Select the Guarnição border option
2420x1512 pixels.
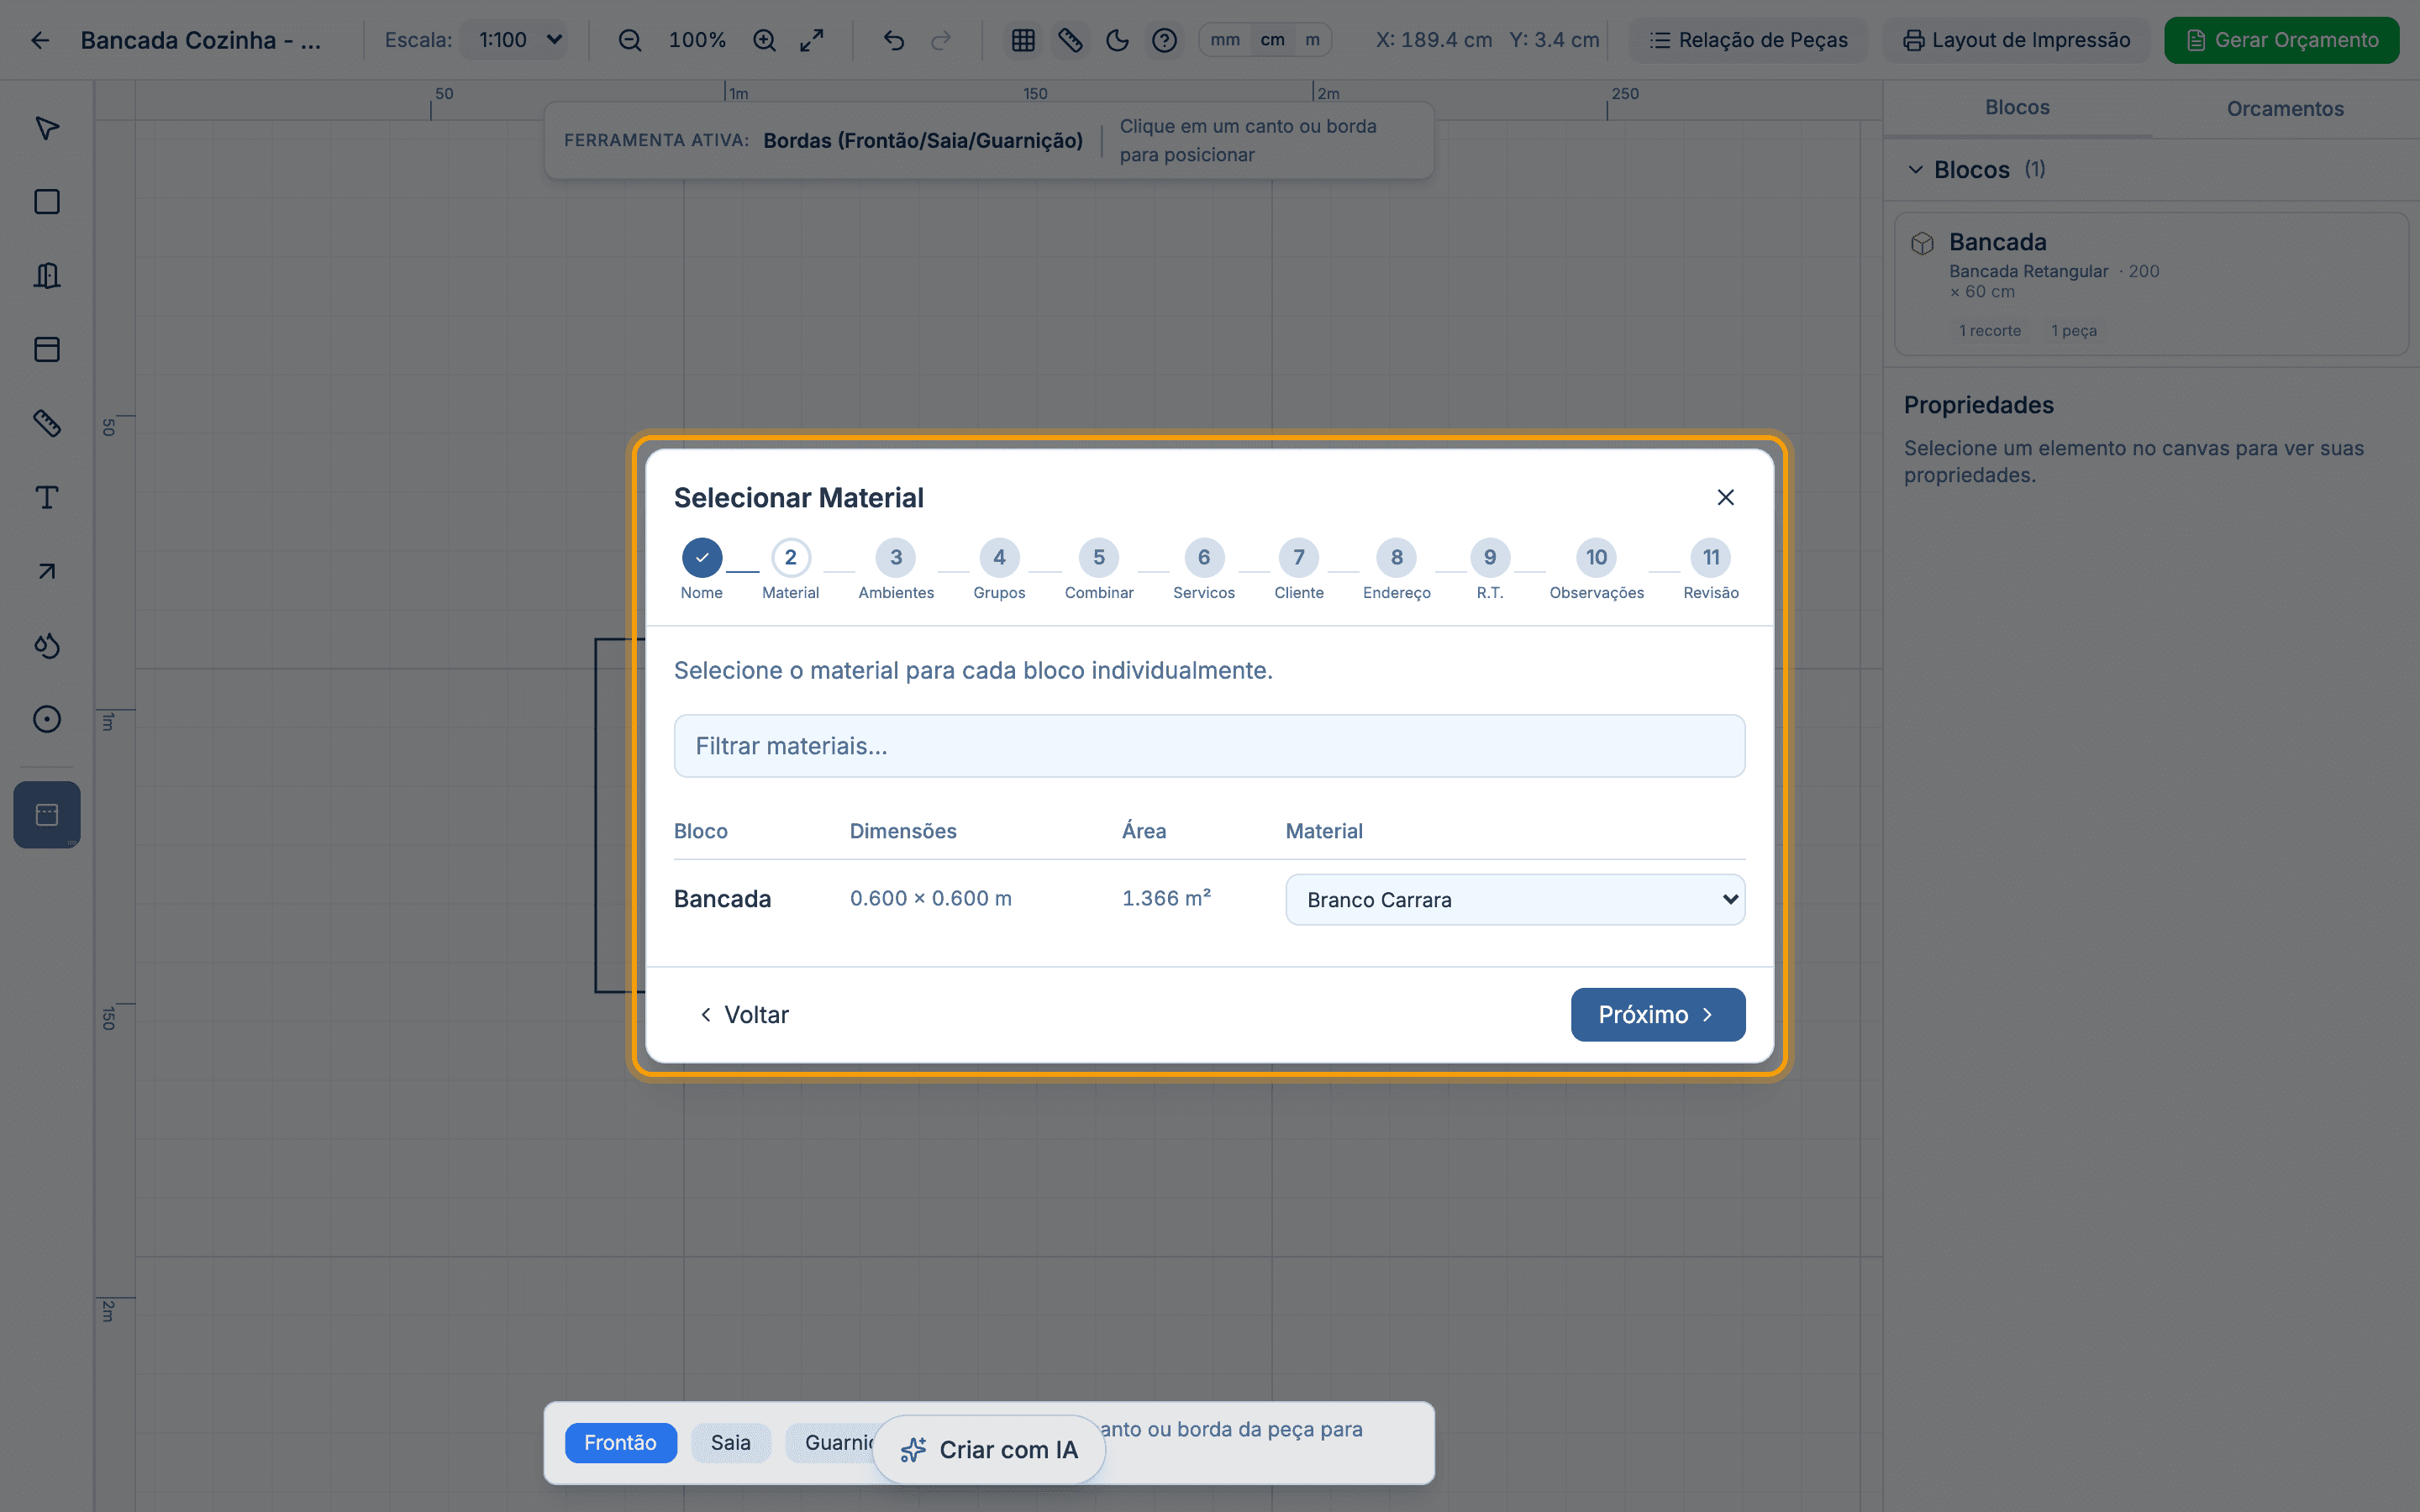pyautogui.click(x=832, y=1443)
